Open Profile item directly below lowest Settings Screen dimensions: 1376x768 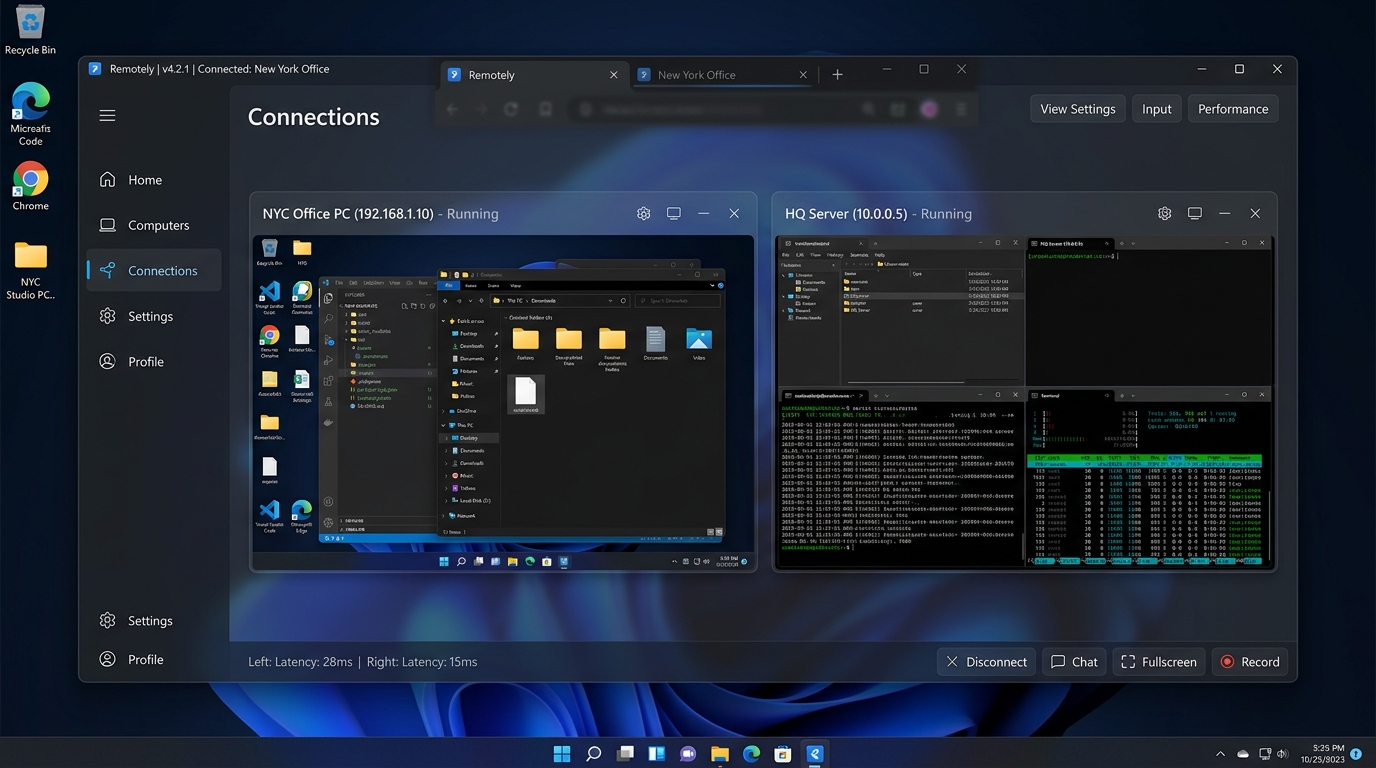154,659
